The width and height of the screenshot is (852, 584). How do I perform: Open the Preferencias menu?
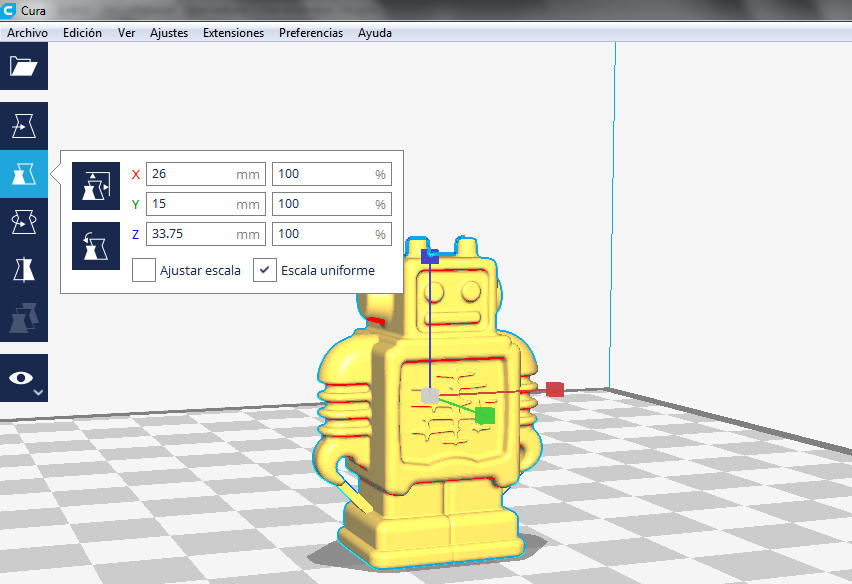point(310,33)
